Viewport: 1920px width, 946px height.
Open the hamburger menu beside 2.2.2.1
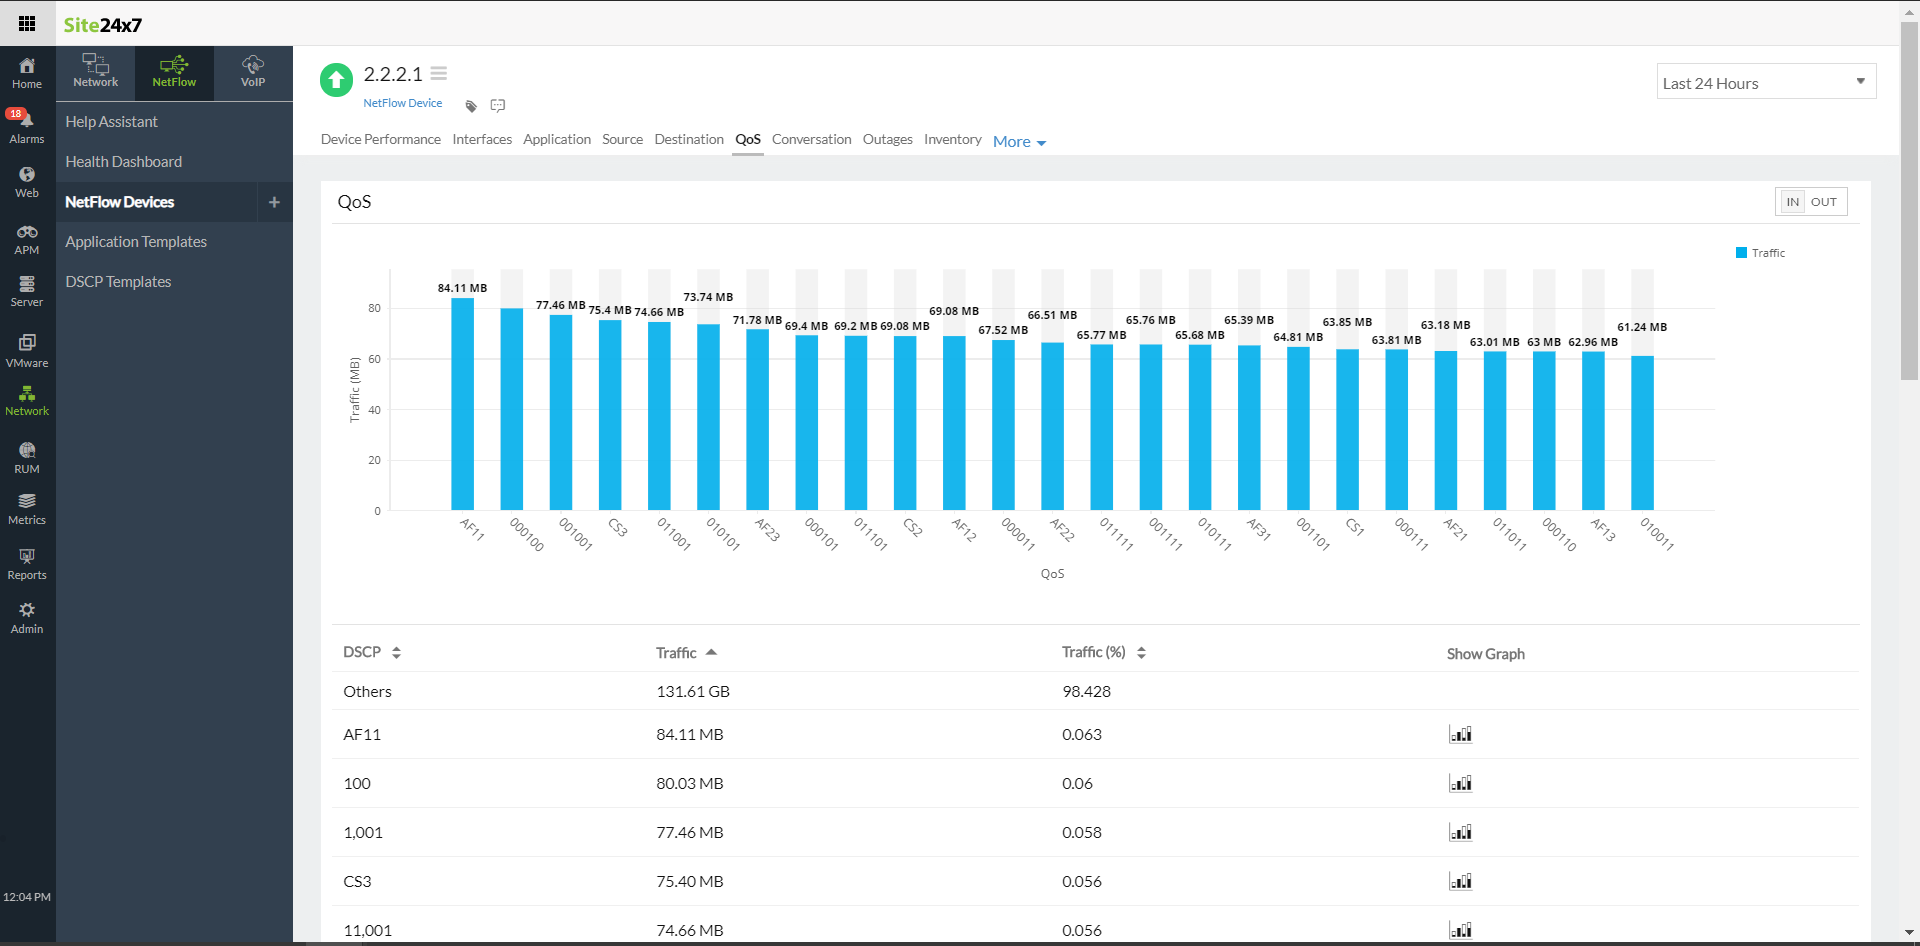439,74
